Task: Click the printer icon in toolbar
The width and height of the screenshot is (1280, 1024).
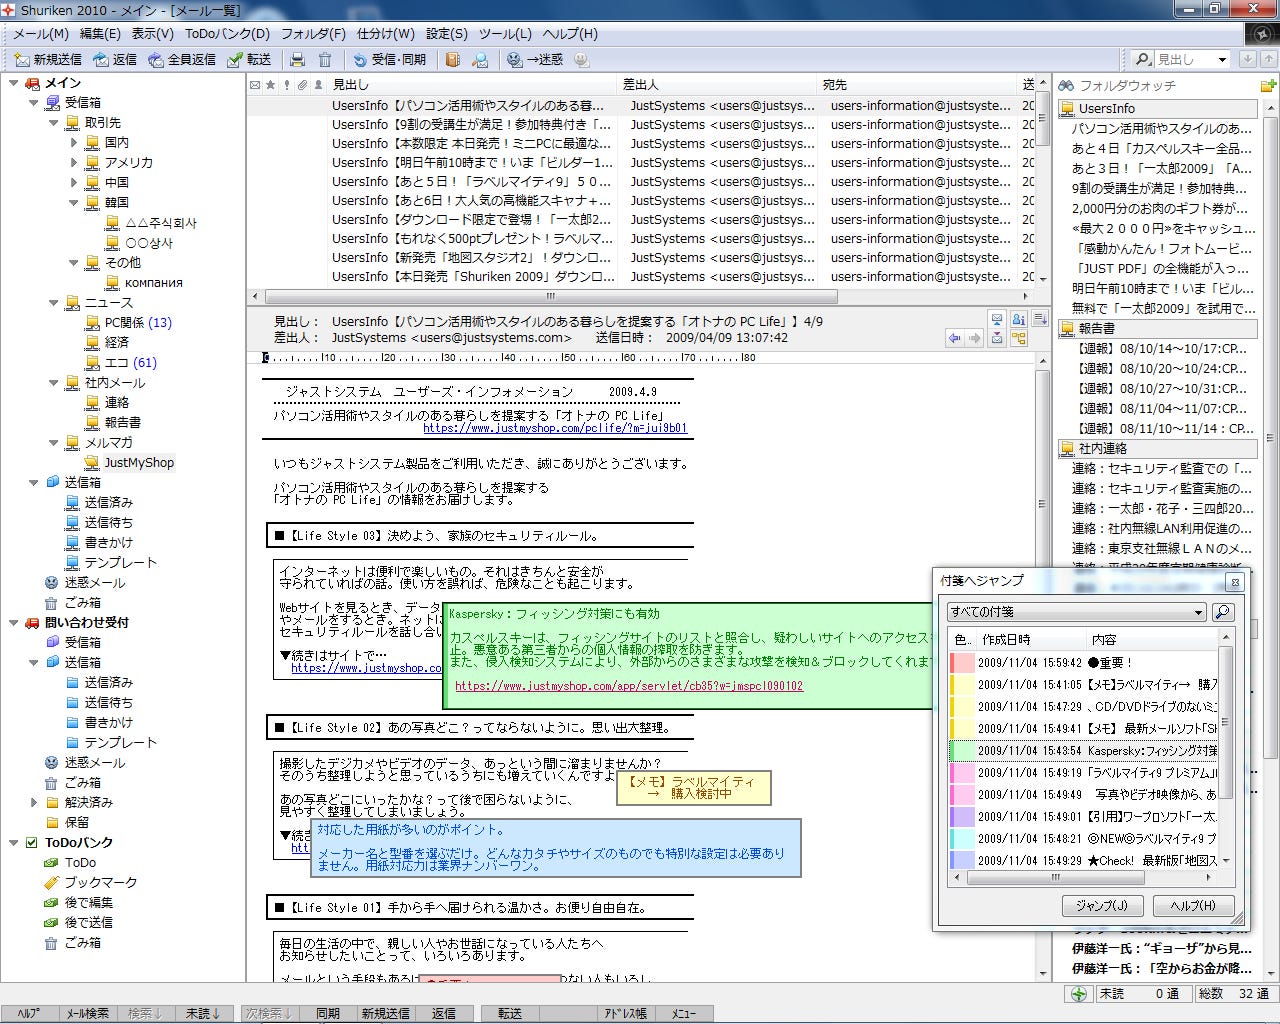Action: pos(297,60)
